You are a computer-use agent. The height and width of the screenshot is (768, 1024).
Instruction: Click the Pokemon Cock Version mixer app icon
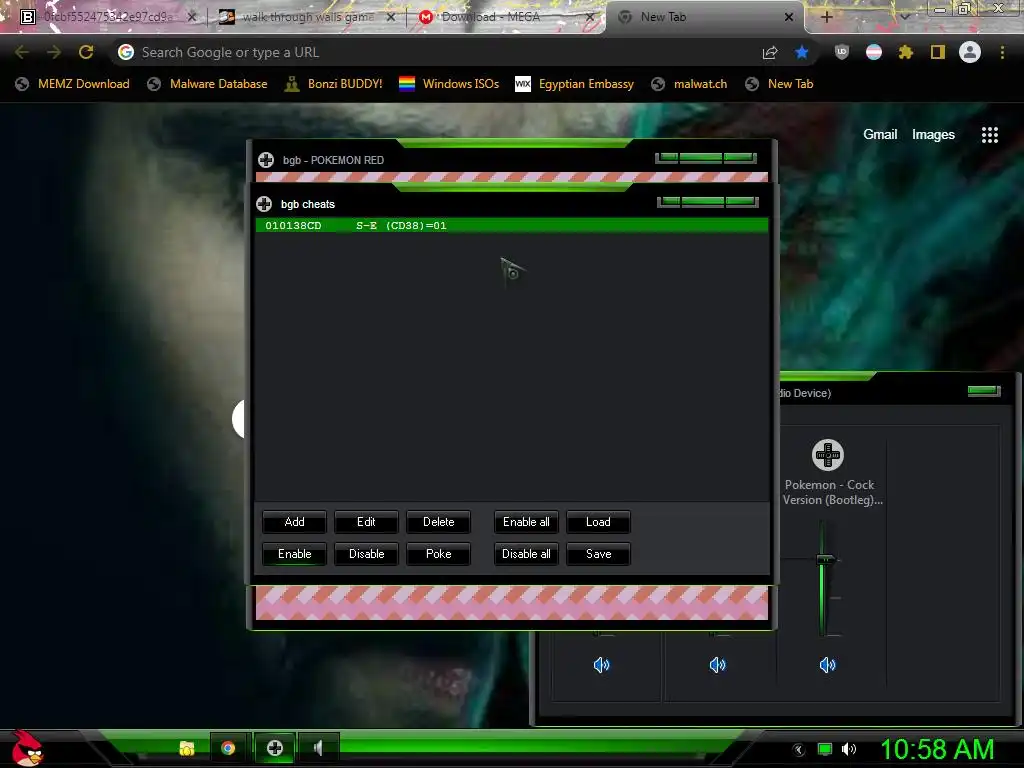828,455
